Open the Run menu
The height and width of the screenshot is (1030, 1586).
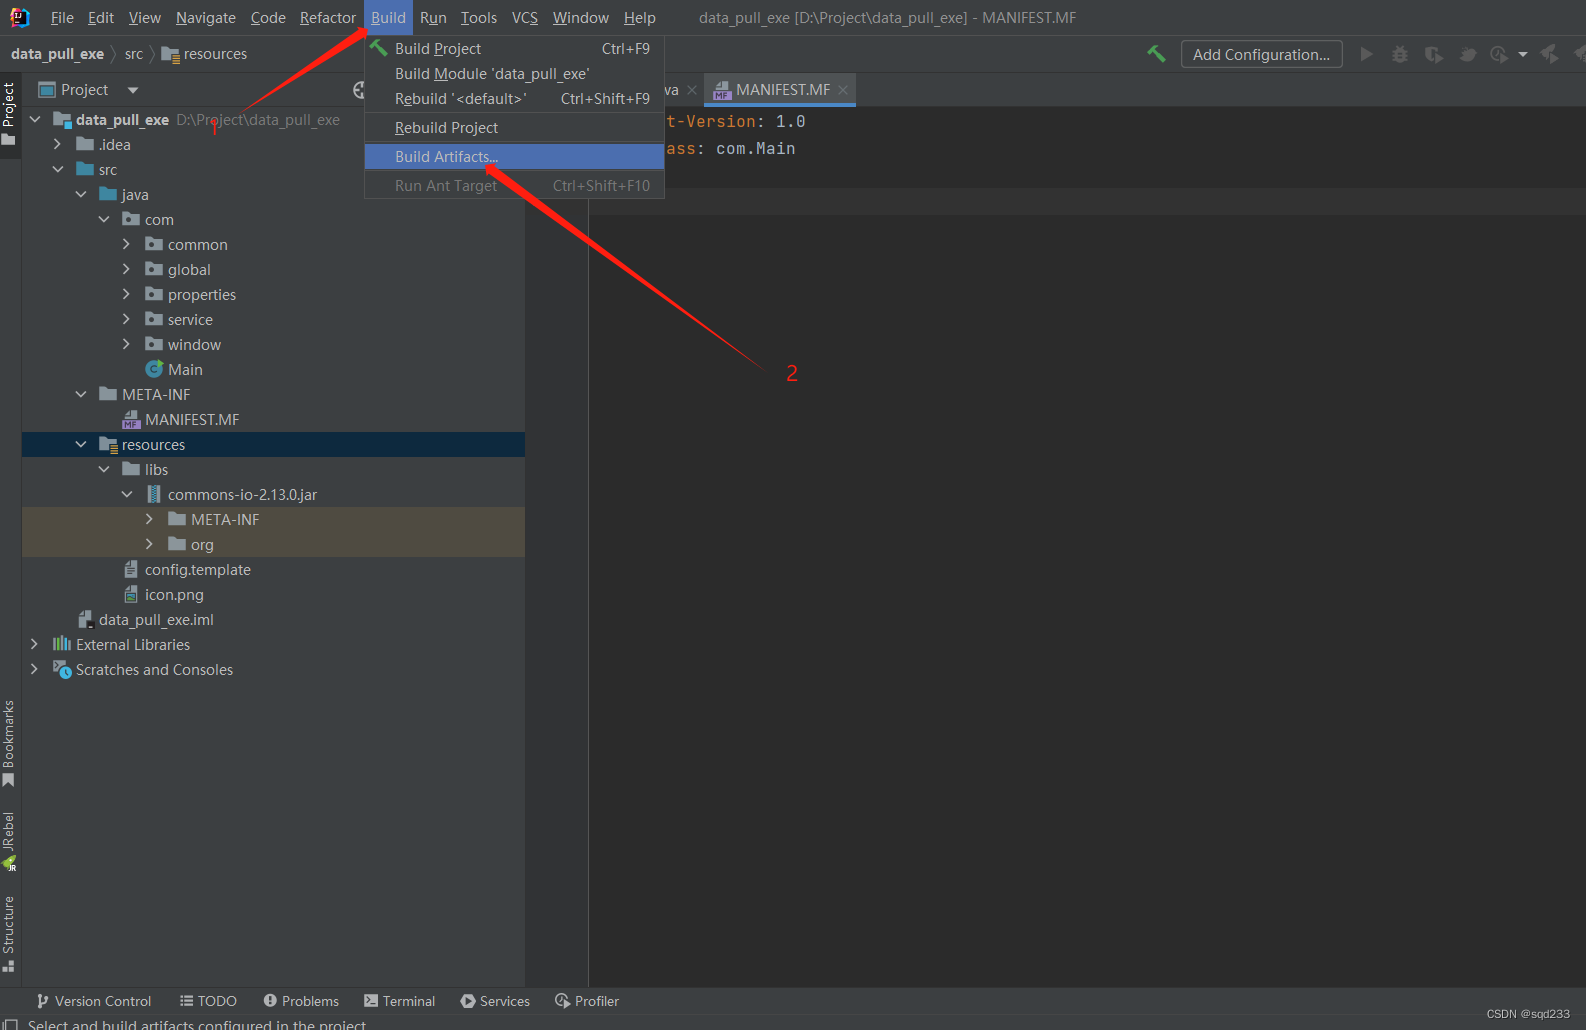coord(433,17)
